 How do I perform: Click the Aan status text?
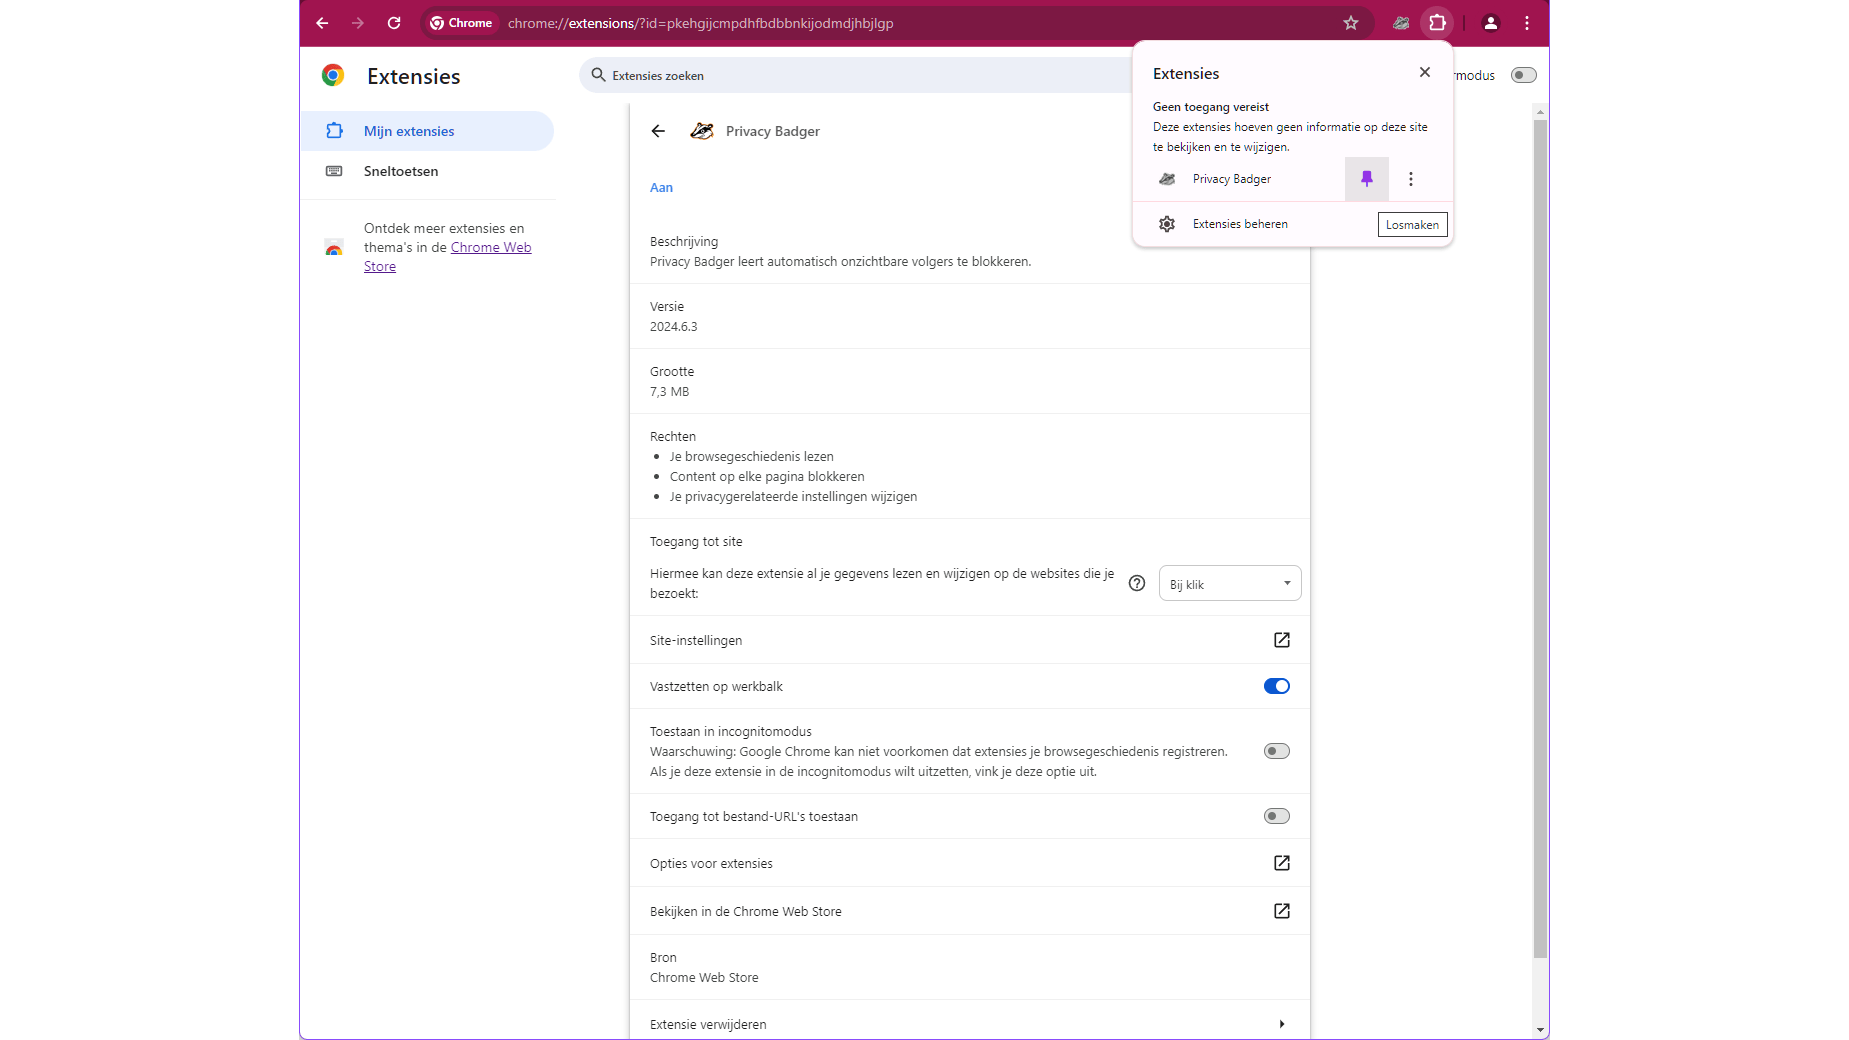661,187
